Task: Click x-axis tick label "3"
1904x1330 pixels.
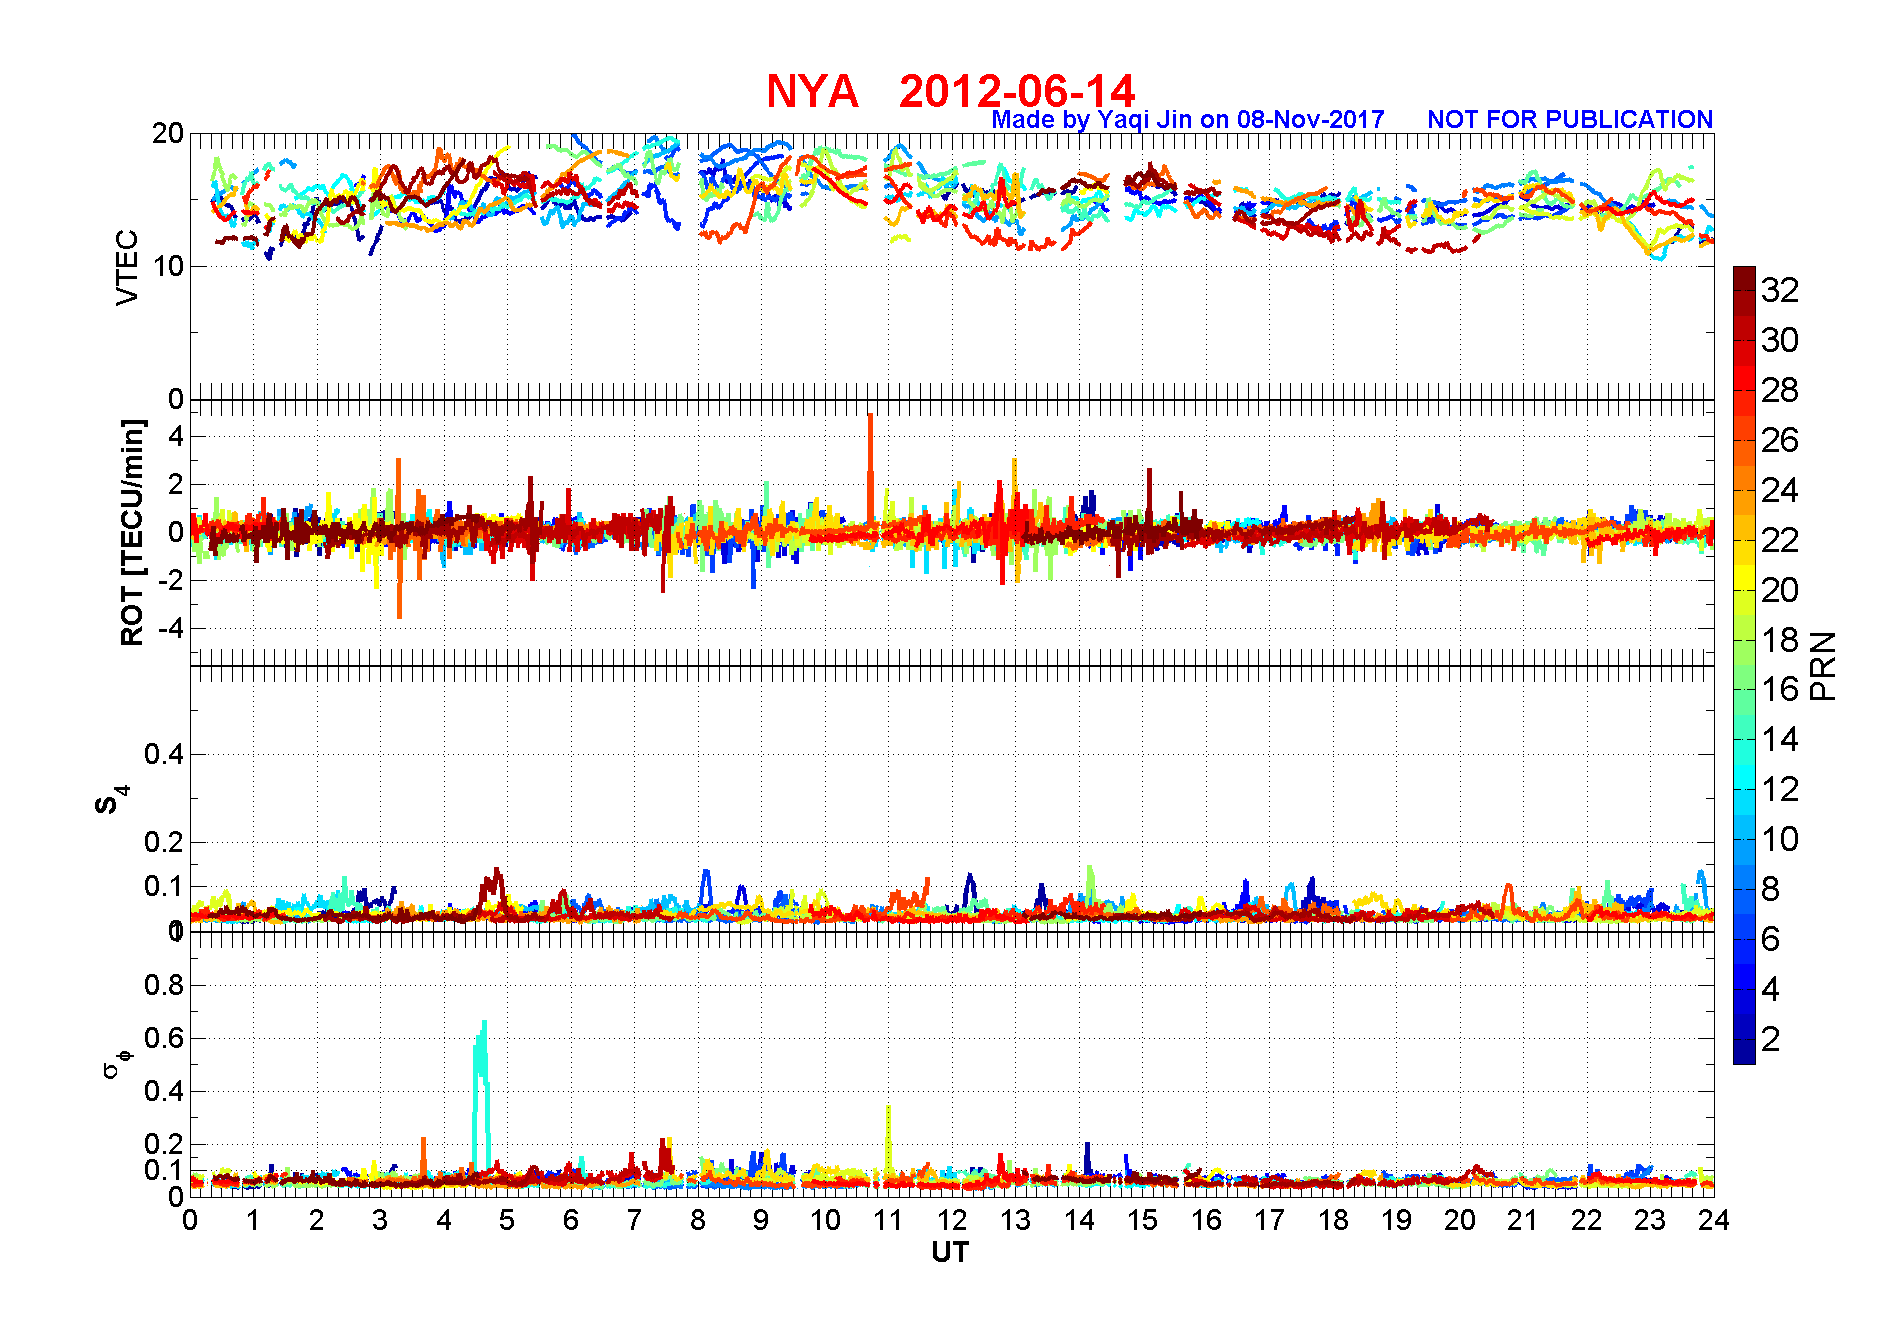Action: [x=380, y=1220]
